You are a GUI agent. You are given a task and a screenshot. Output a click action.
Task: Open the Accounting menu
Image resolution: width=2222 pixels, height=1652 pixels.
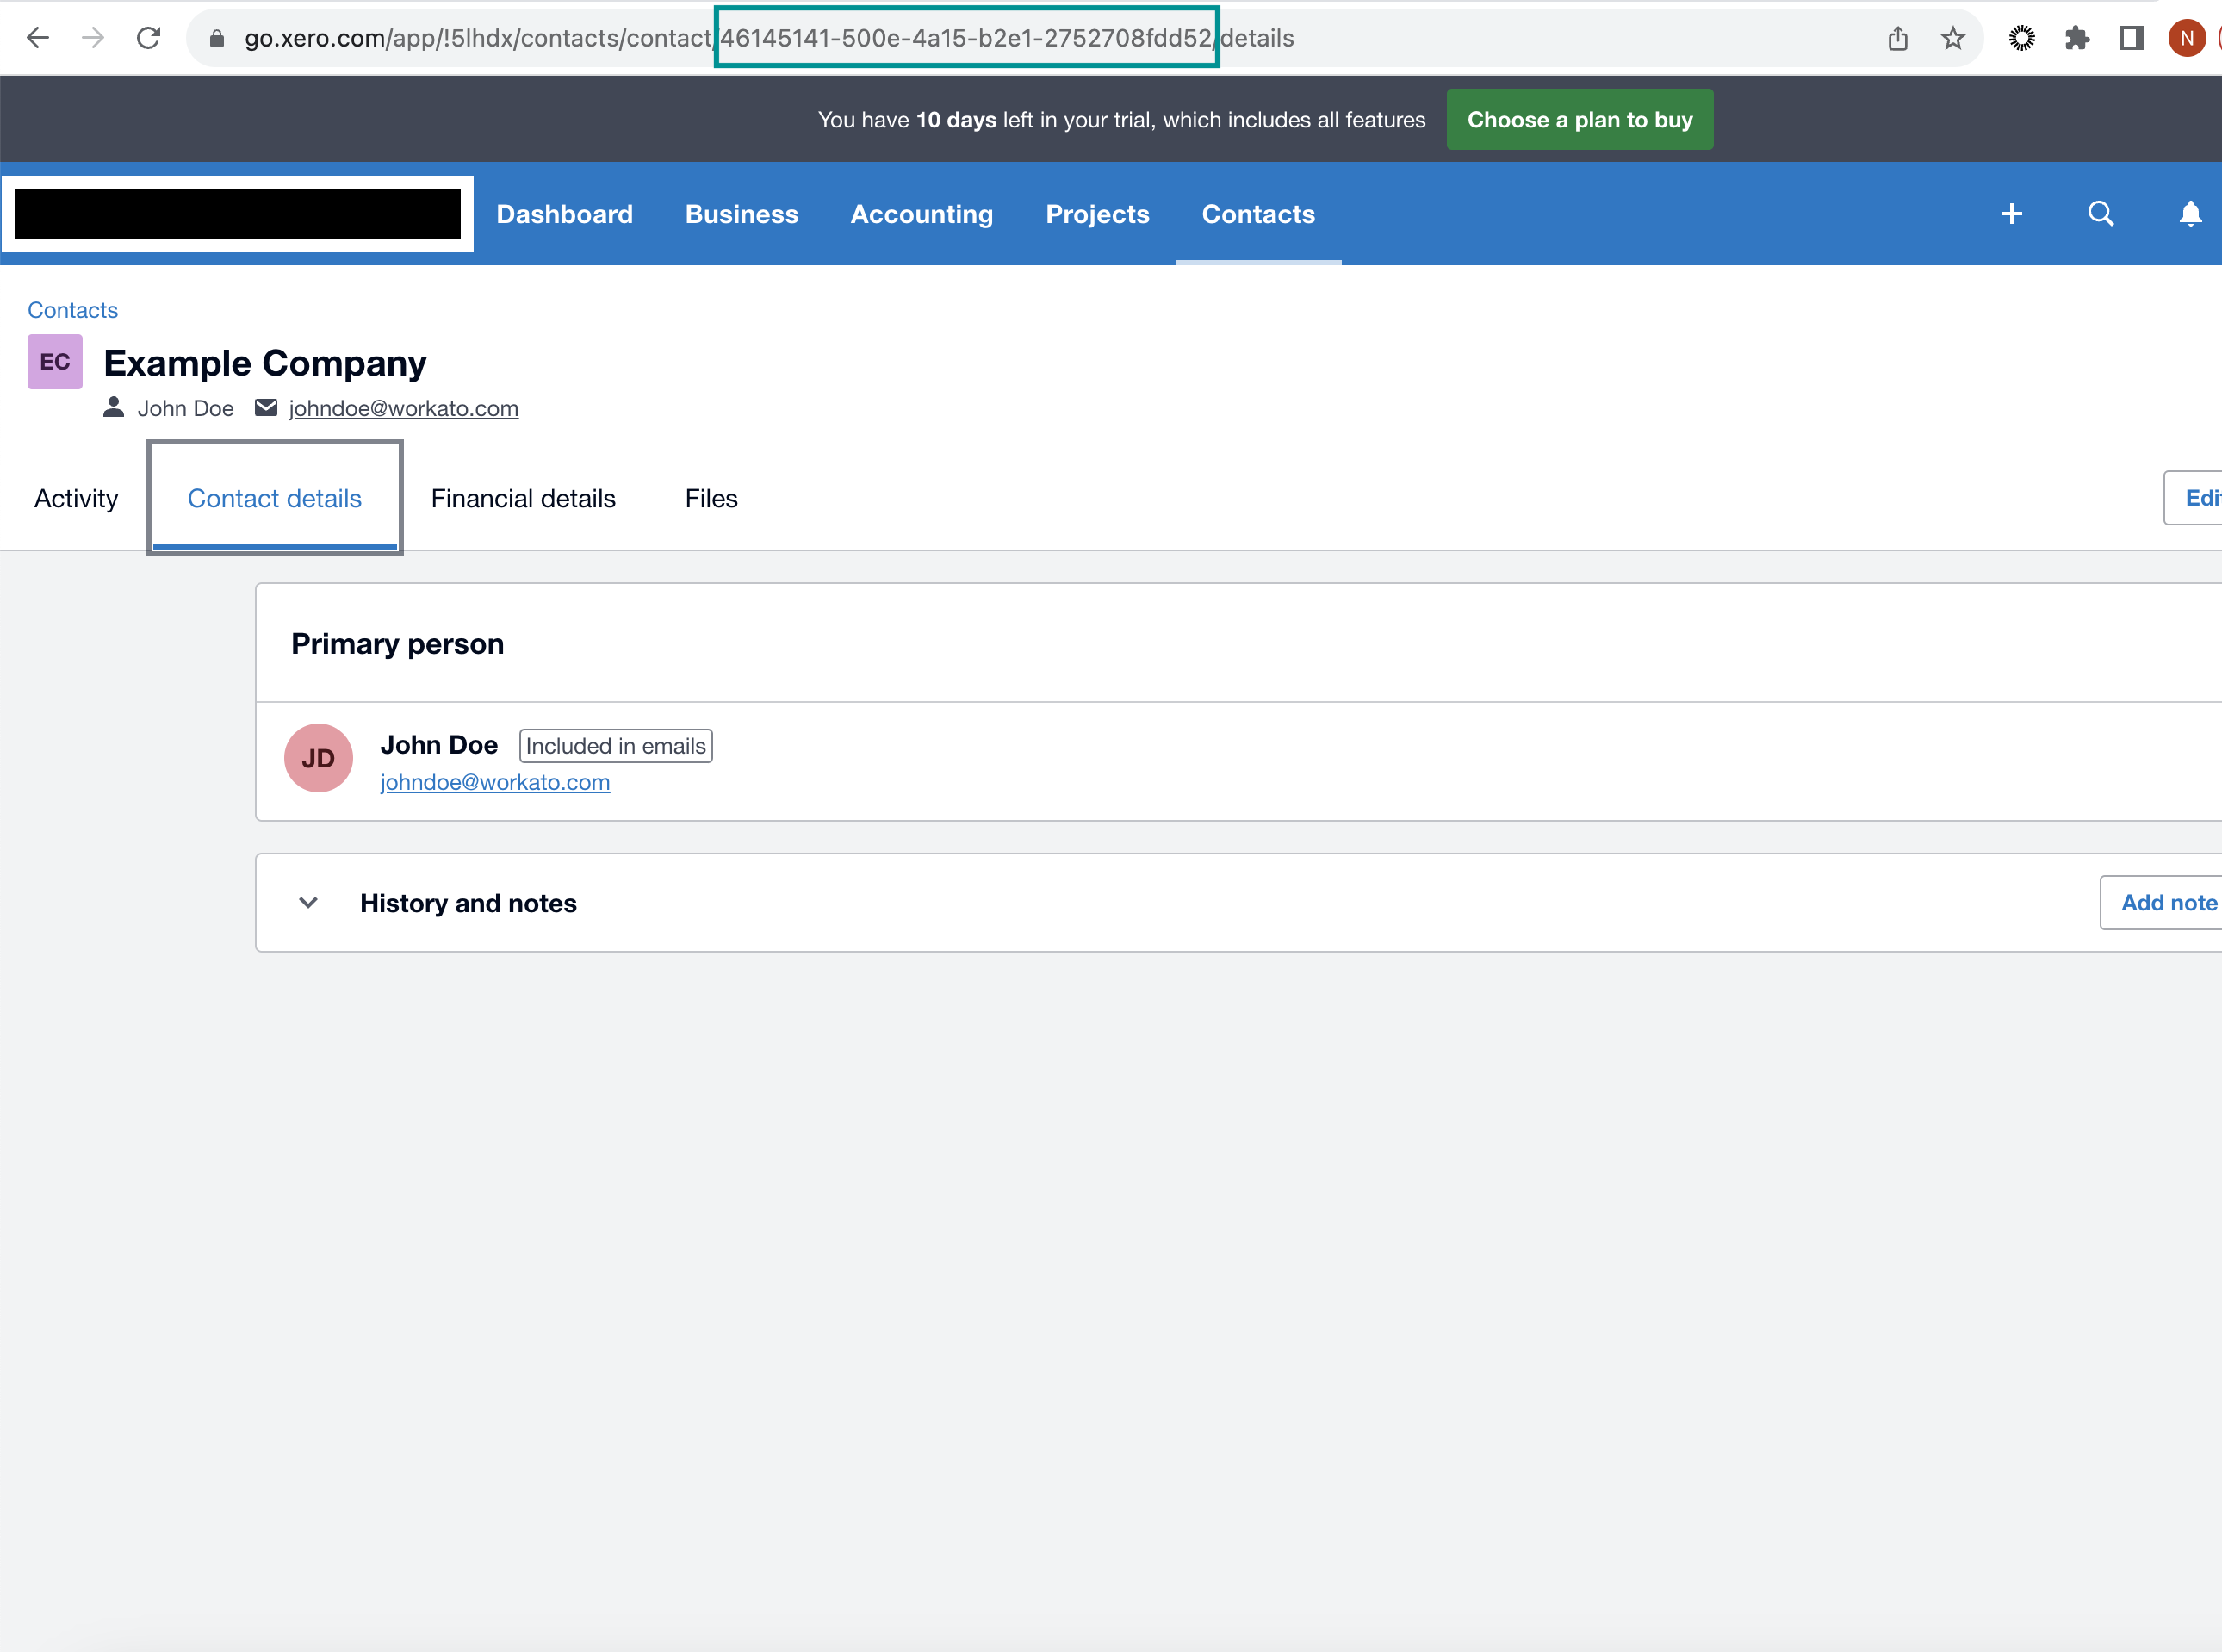[x=921, y=214]
